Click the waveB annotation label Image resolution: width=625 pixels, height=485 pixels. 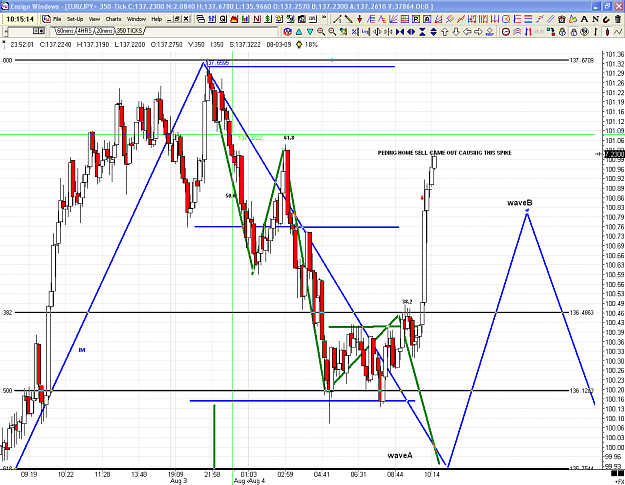pyautogui.click(x=519, y=202)
